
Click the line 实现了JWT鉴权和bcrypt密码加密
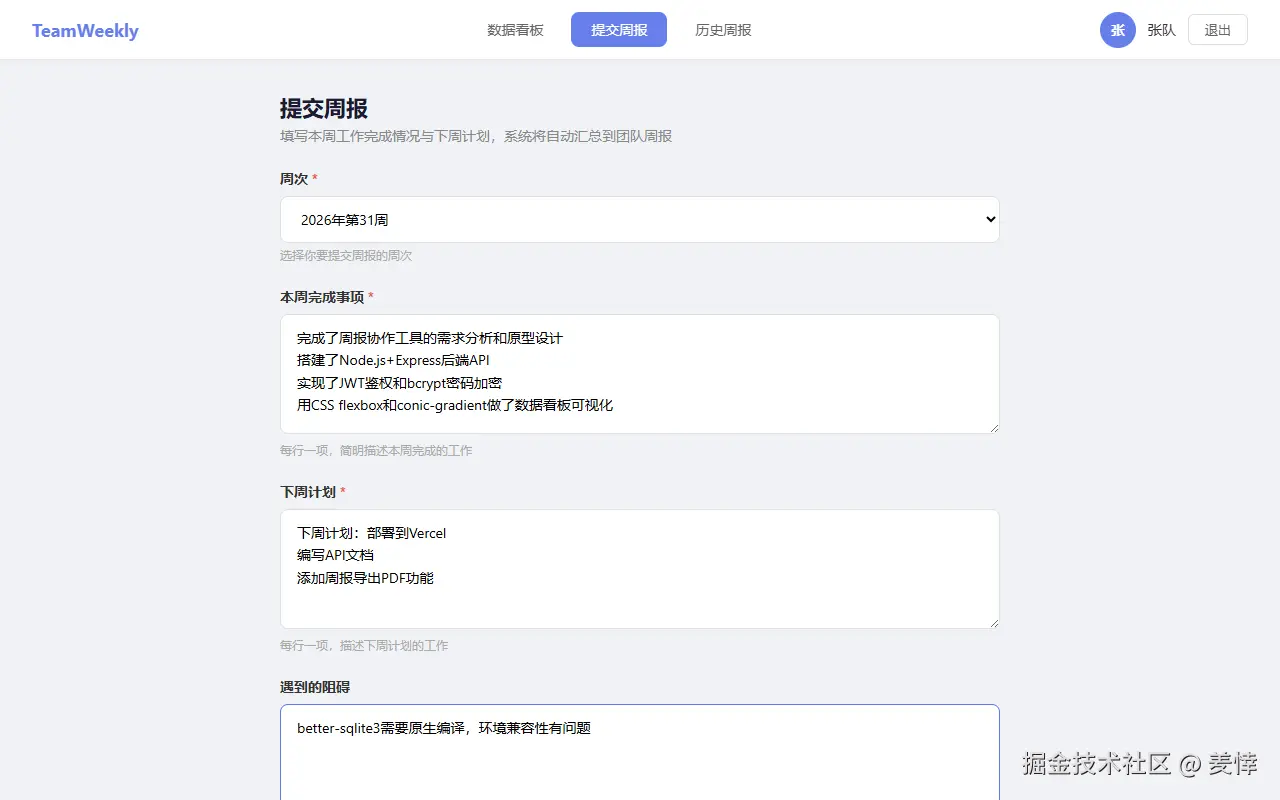[x=399, y=383]
